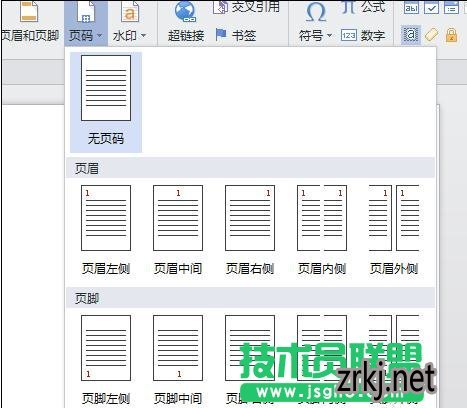Pick 页眉内侧 header inside layout

point(322,230)
